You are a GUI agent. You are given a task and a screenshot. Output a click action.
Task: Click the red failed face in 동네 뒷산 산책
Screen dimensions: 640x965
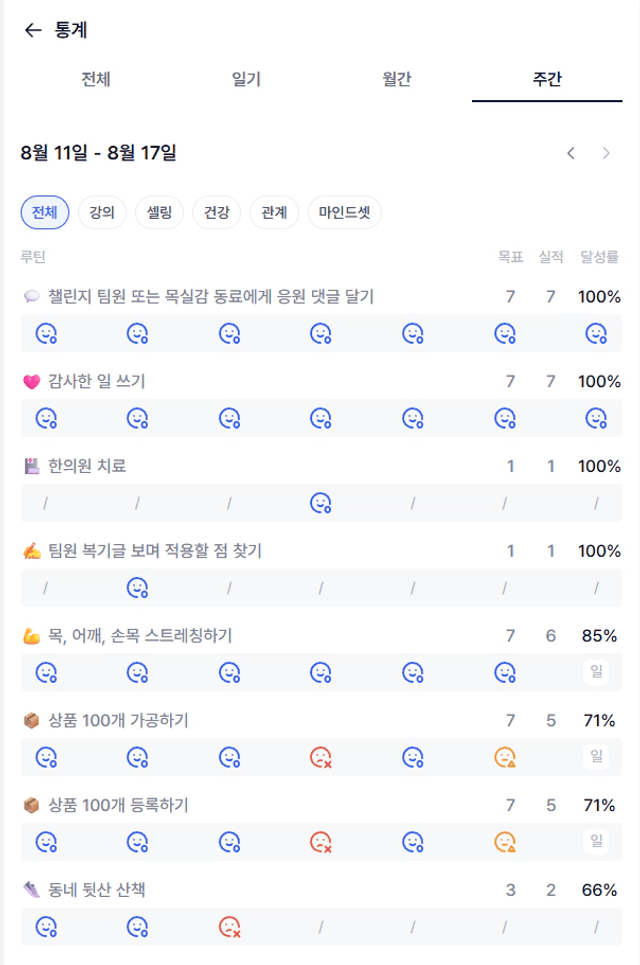(x=230, y=926)
